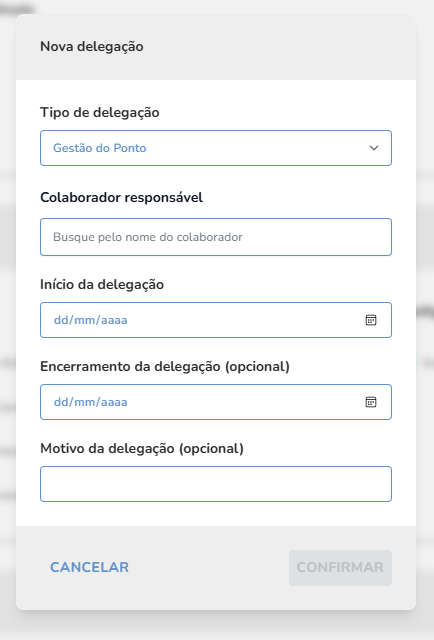
Task: Select the aaaa segment in Início date
Action: (114, 320)
